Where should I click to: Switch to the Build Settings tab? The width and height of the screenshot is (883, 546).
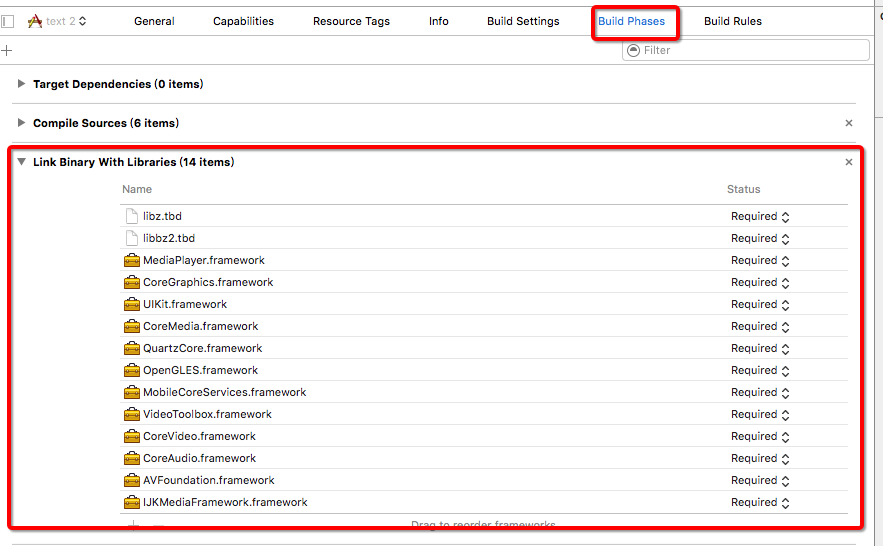click(523, 21)
